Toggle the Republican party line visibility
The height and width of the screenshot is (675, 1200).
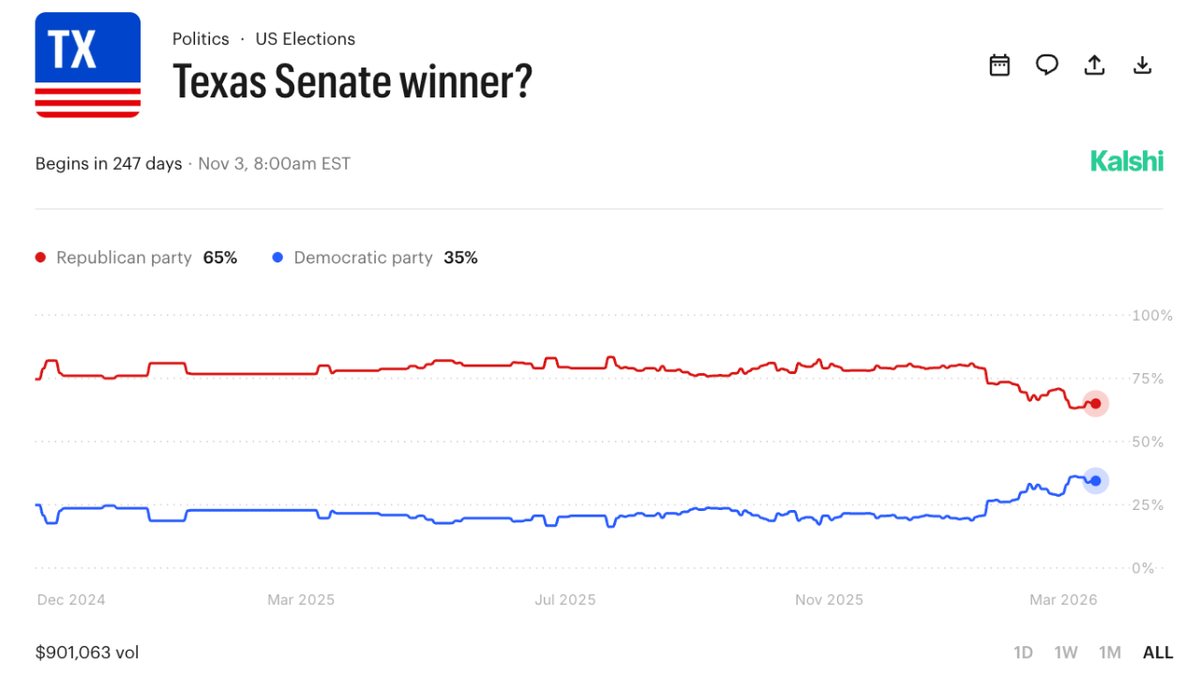pos(124,257)
